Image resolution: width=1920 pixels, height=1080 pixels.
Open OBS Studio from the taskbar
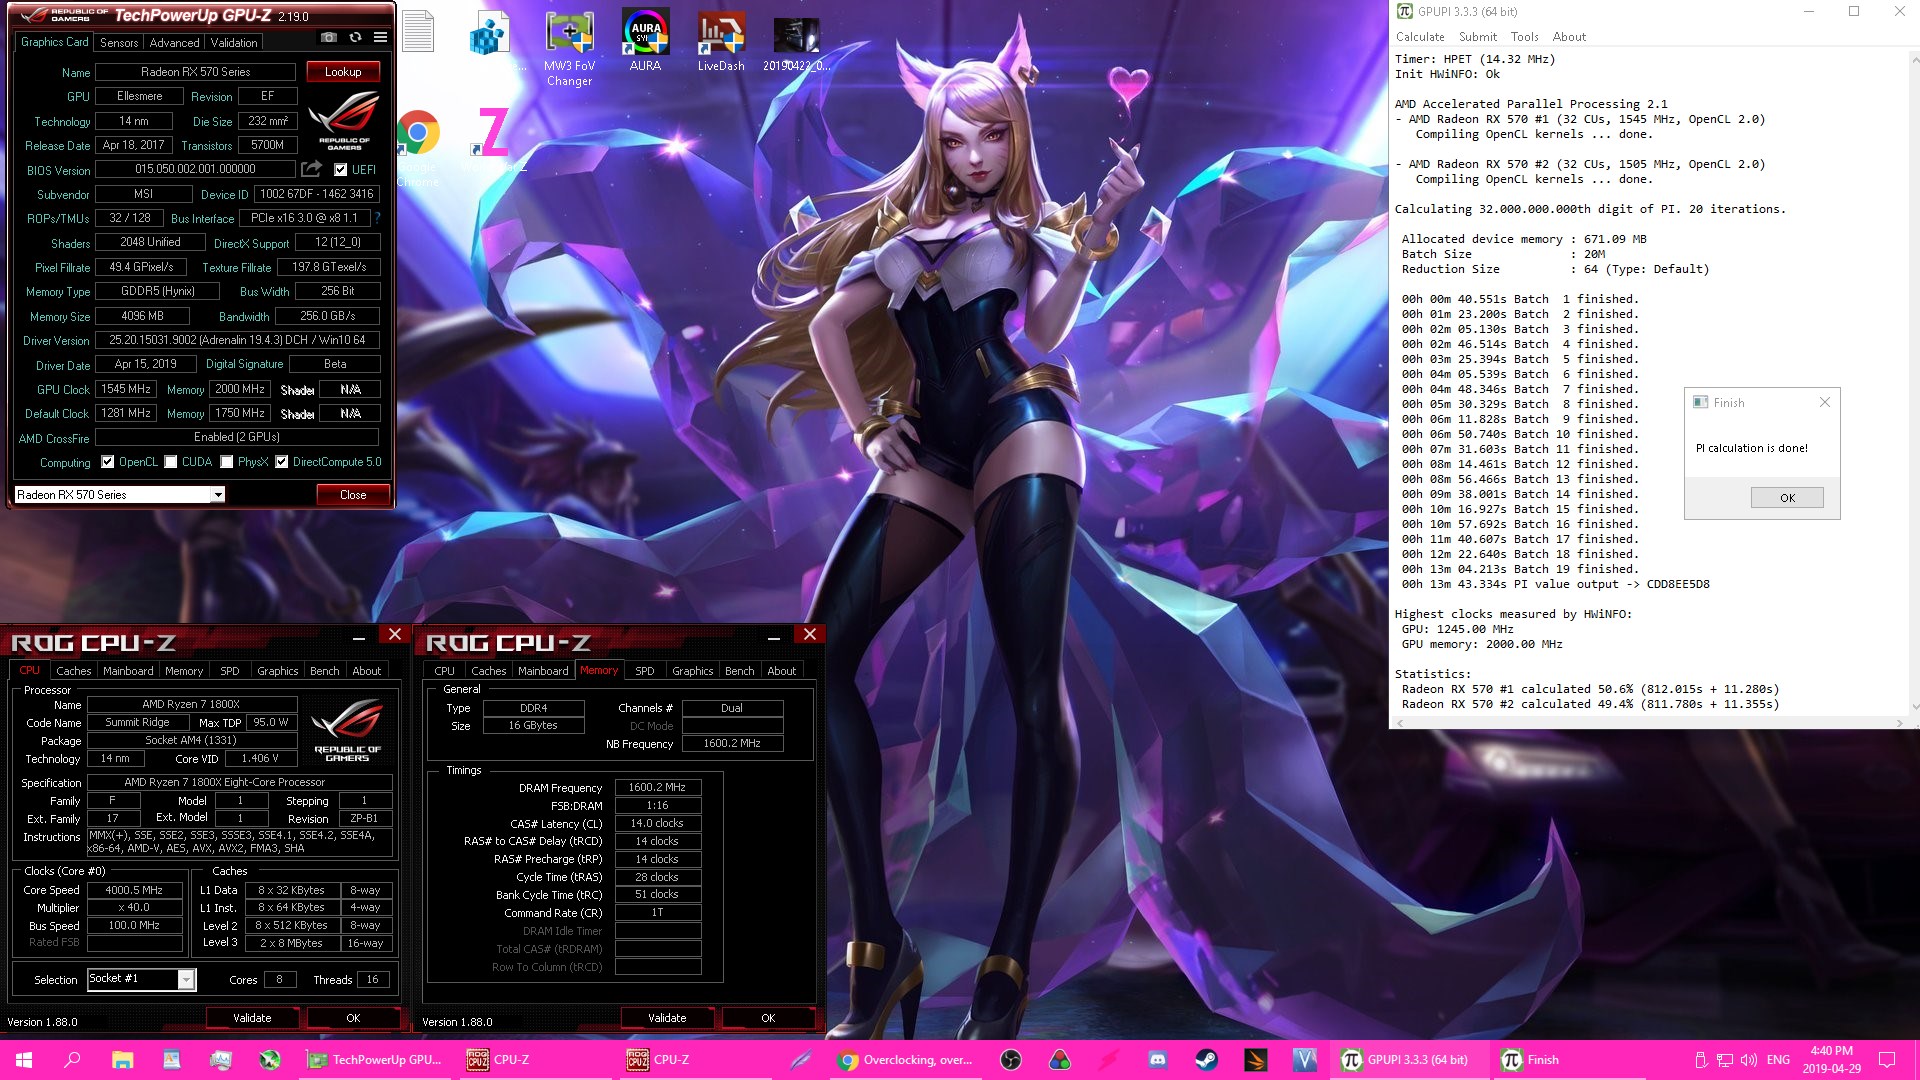tap(1011, 1060)
